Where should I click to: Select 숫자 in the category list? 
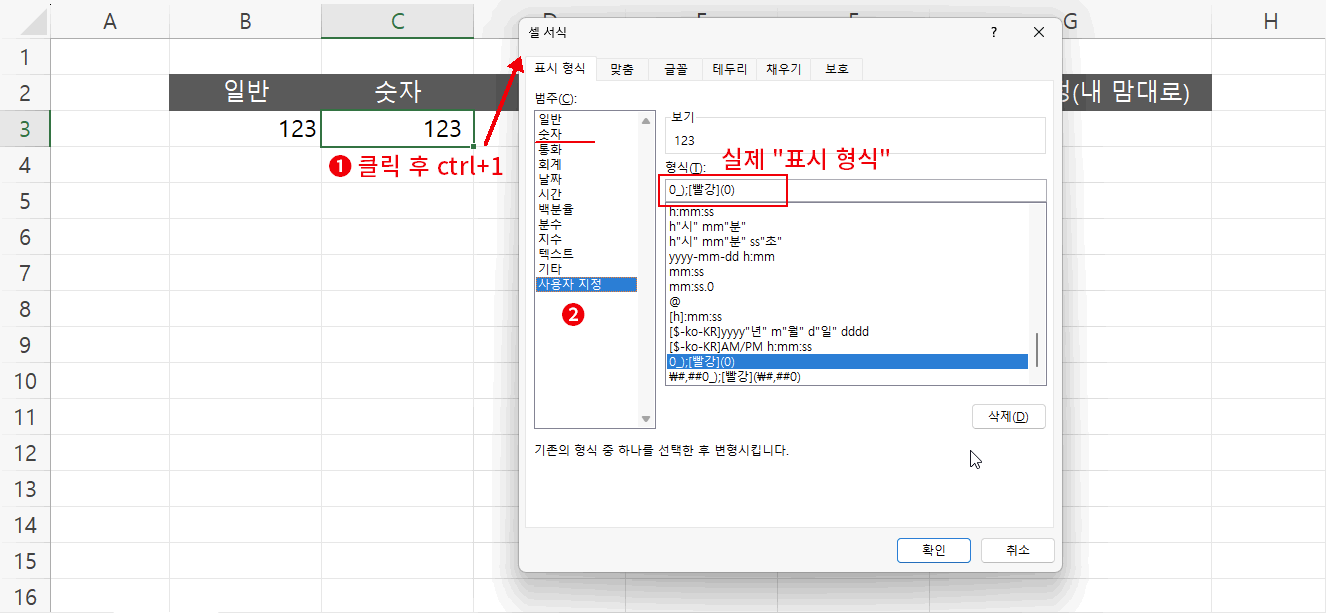click(586, 134)
